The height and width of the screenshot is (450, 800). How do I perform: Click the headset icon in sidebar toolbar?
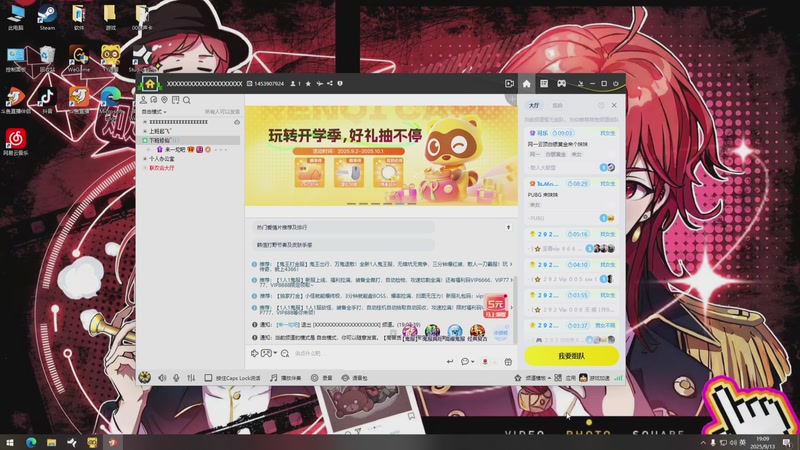point(154,100)
